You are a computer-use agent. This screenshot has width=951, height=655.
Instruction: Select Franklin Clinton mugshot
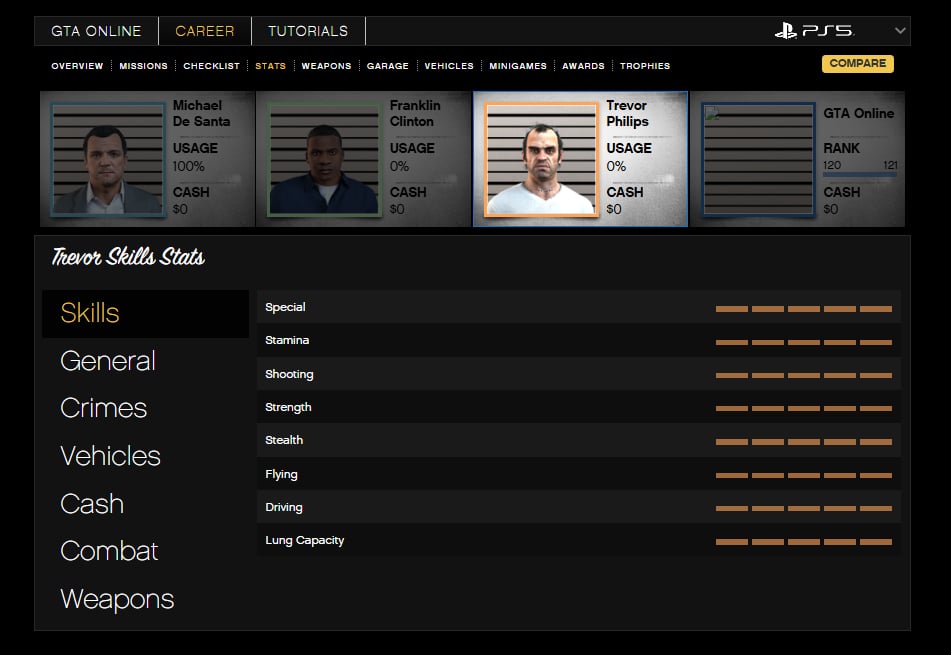pyautogui.click(x=324, y=160)
